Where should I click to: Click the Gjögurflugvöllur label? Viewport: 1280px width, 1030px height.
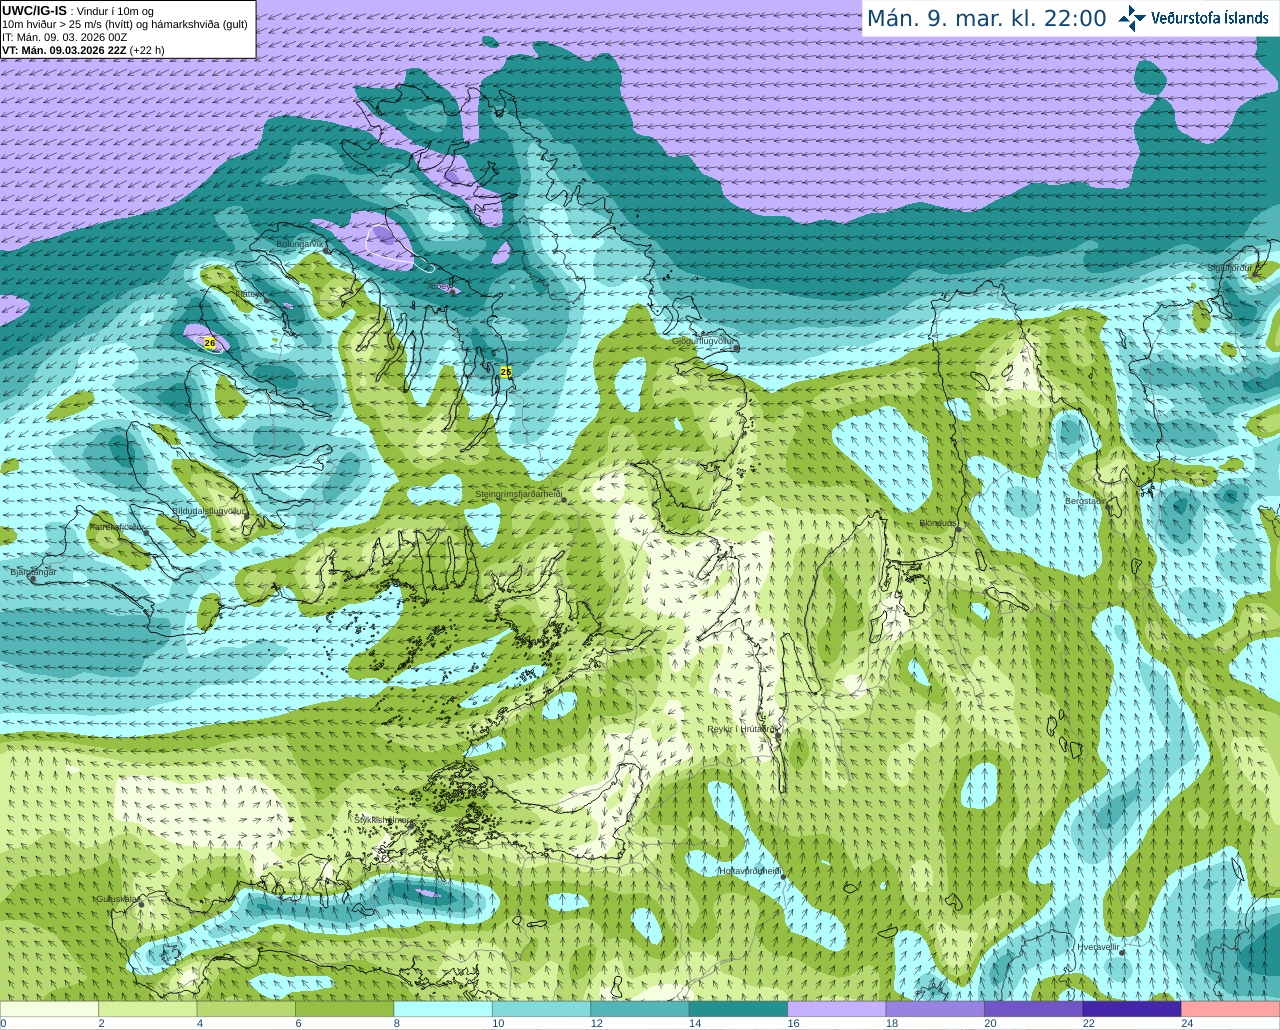point(704,341)
